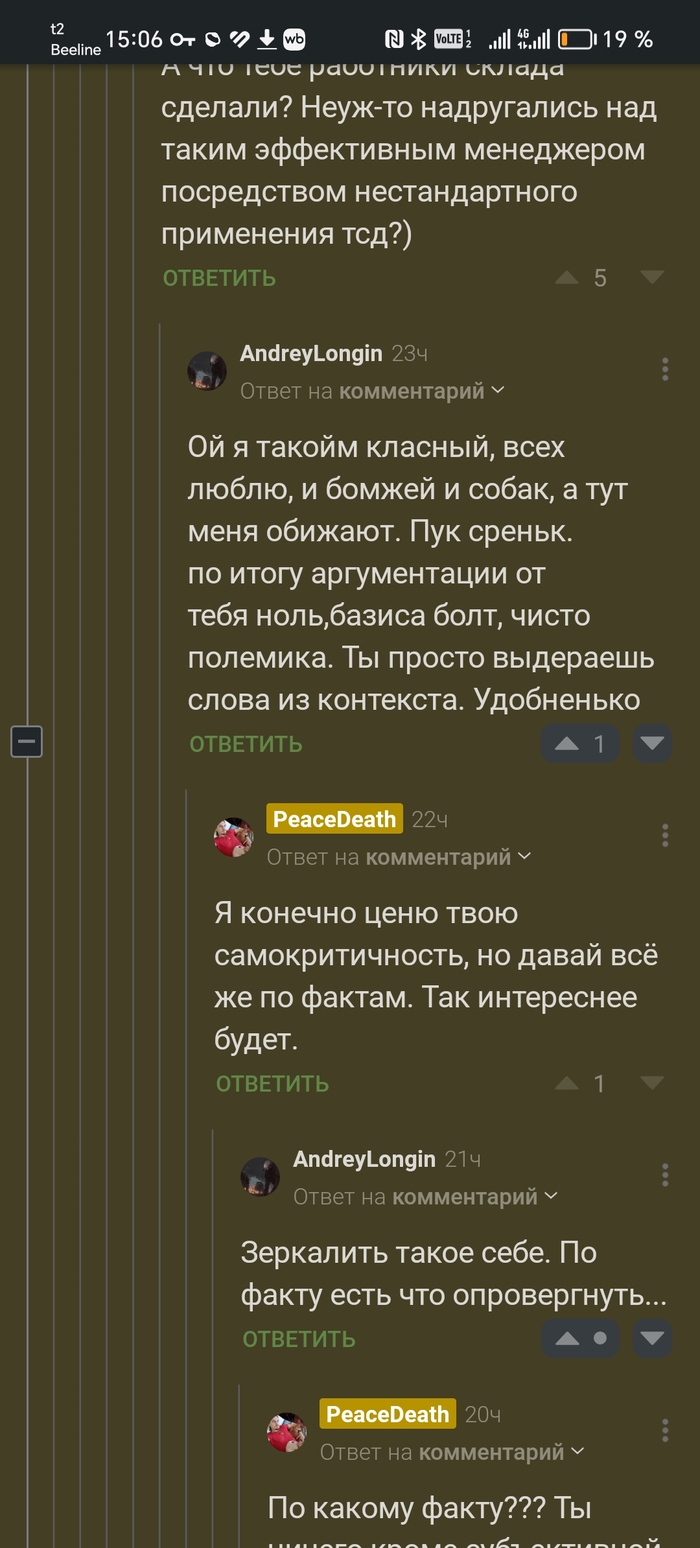Reply to the top warehouse workers comment

pyautogui.click(x=219, y=278)
